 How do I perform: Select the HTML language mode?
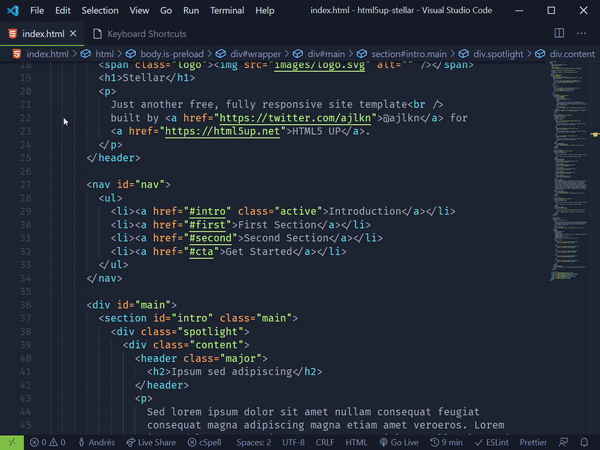click(356, 442)
